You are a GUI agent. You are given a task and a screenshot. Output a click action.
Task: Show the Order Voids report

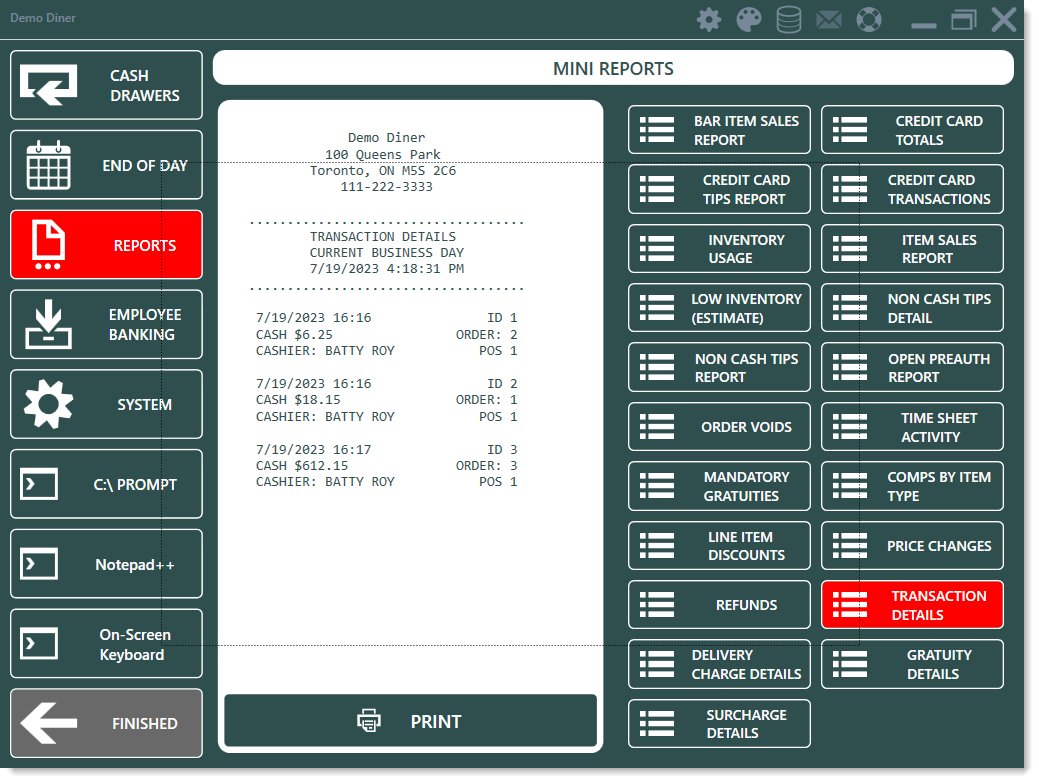tap(719, 427)
